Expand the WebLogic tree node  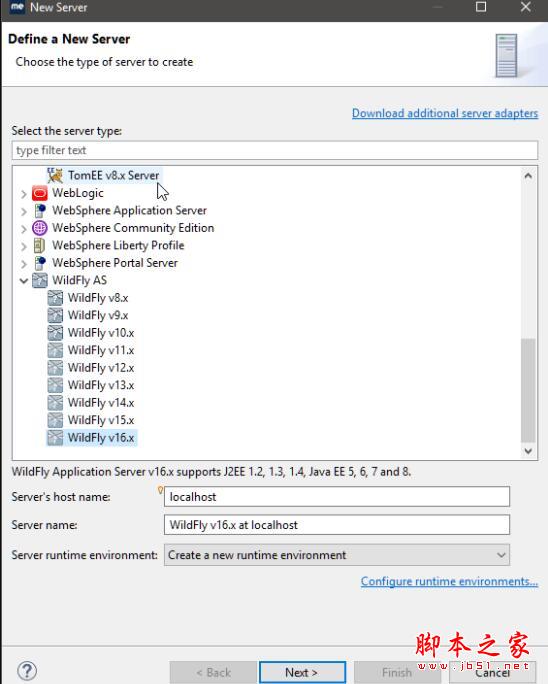point(24,194)
